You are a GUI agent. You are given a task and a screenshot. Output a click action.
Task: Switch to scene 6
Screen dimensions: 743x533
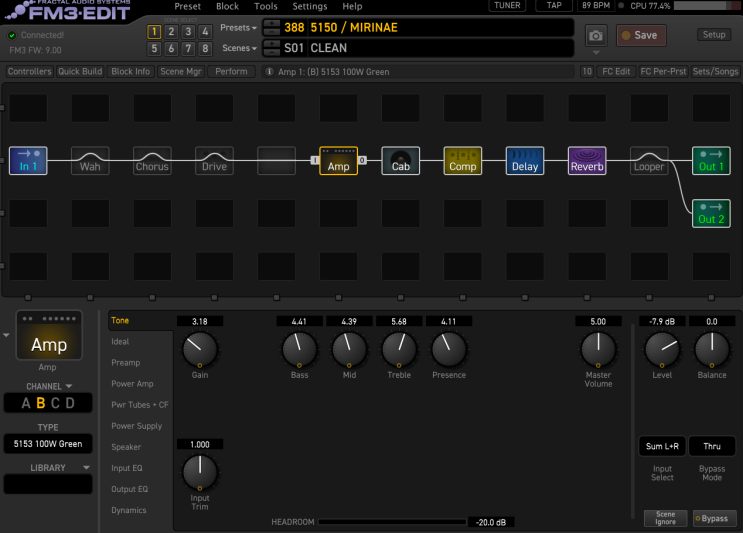click(x=171, y=48)
